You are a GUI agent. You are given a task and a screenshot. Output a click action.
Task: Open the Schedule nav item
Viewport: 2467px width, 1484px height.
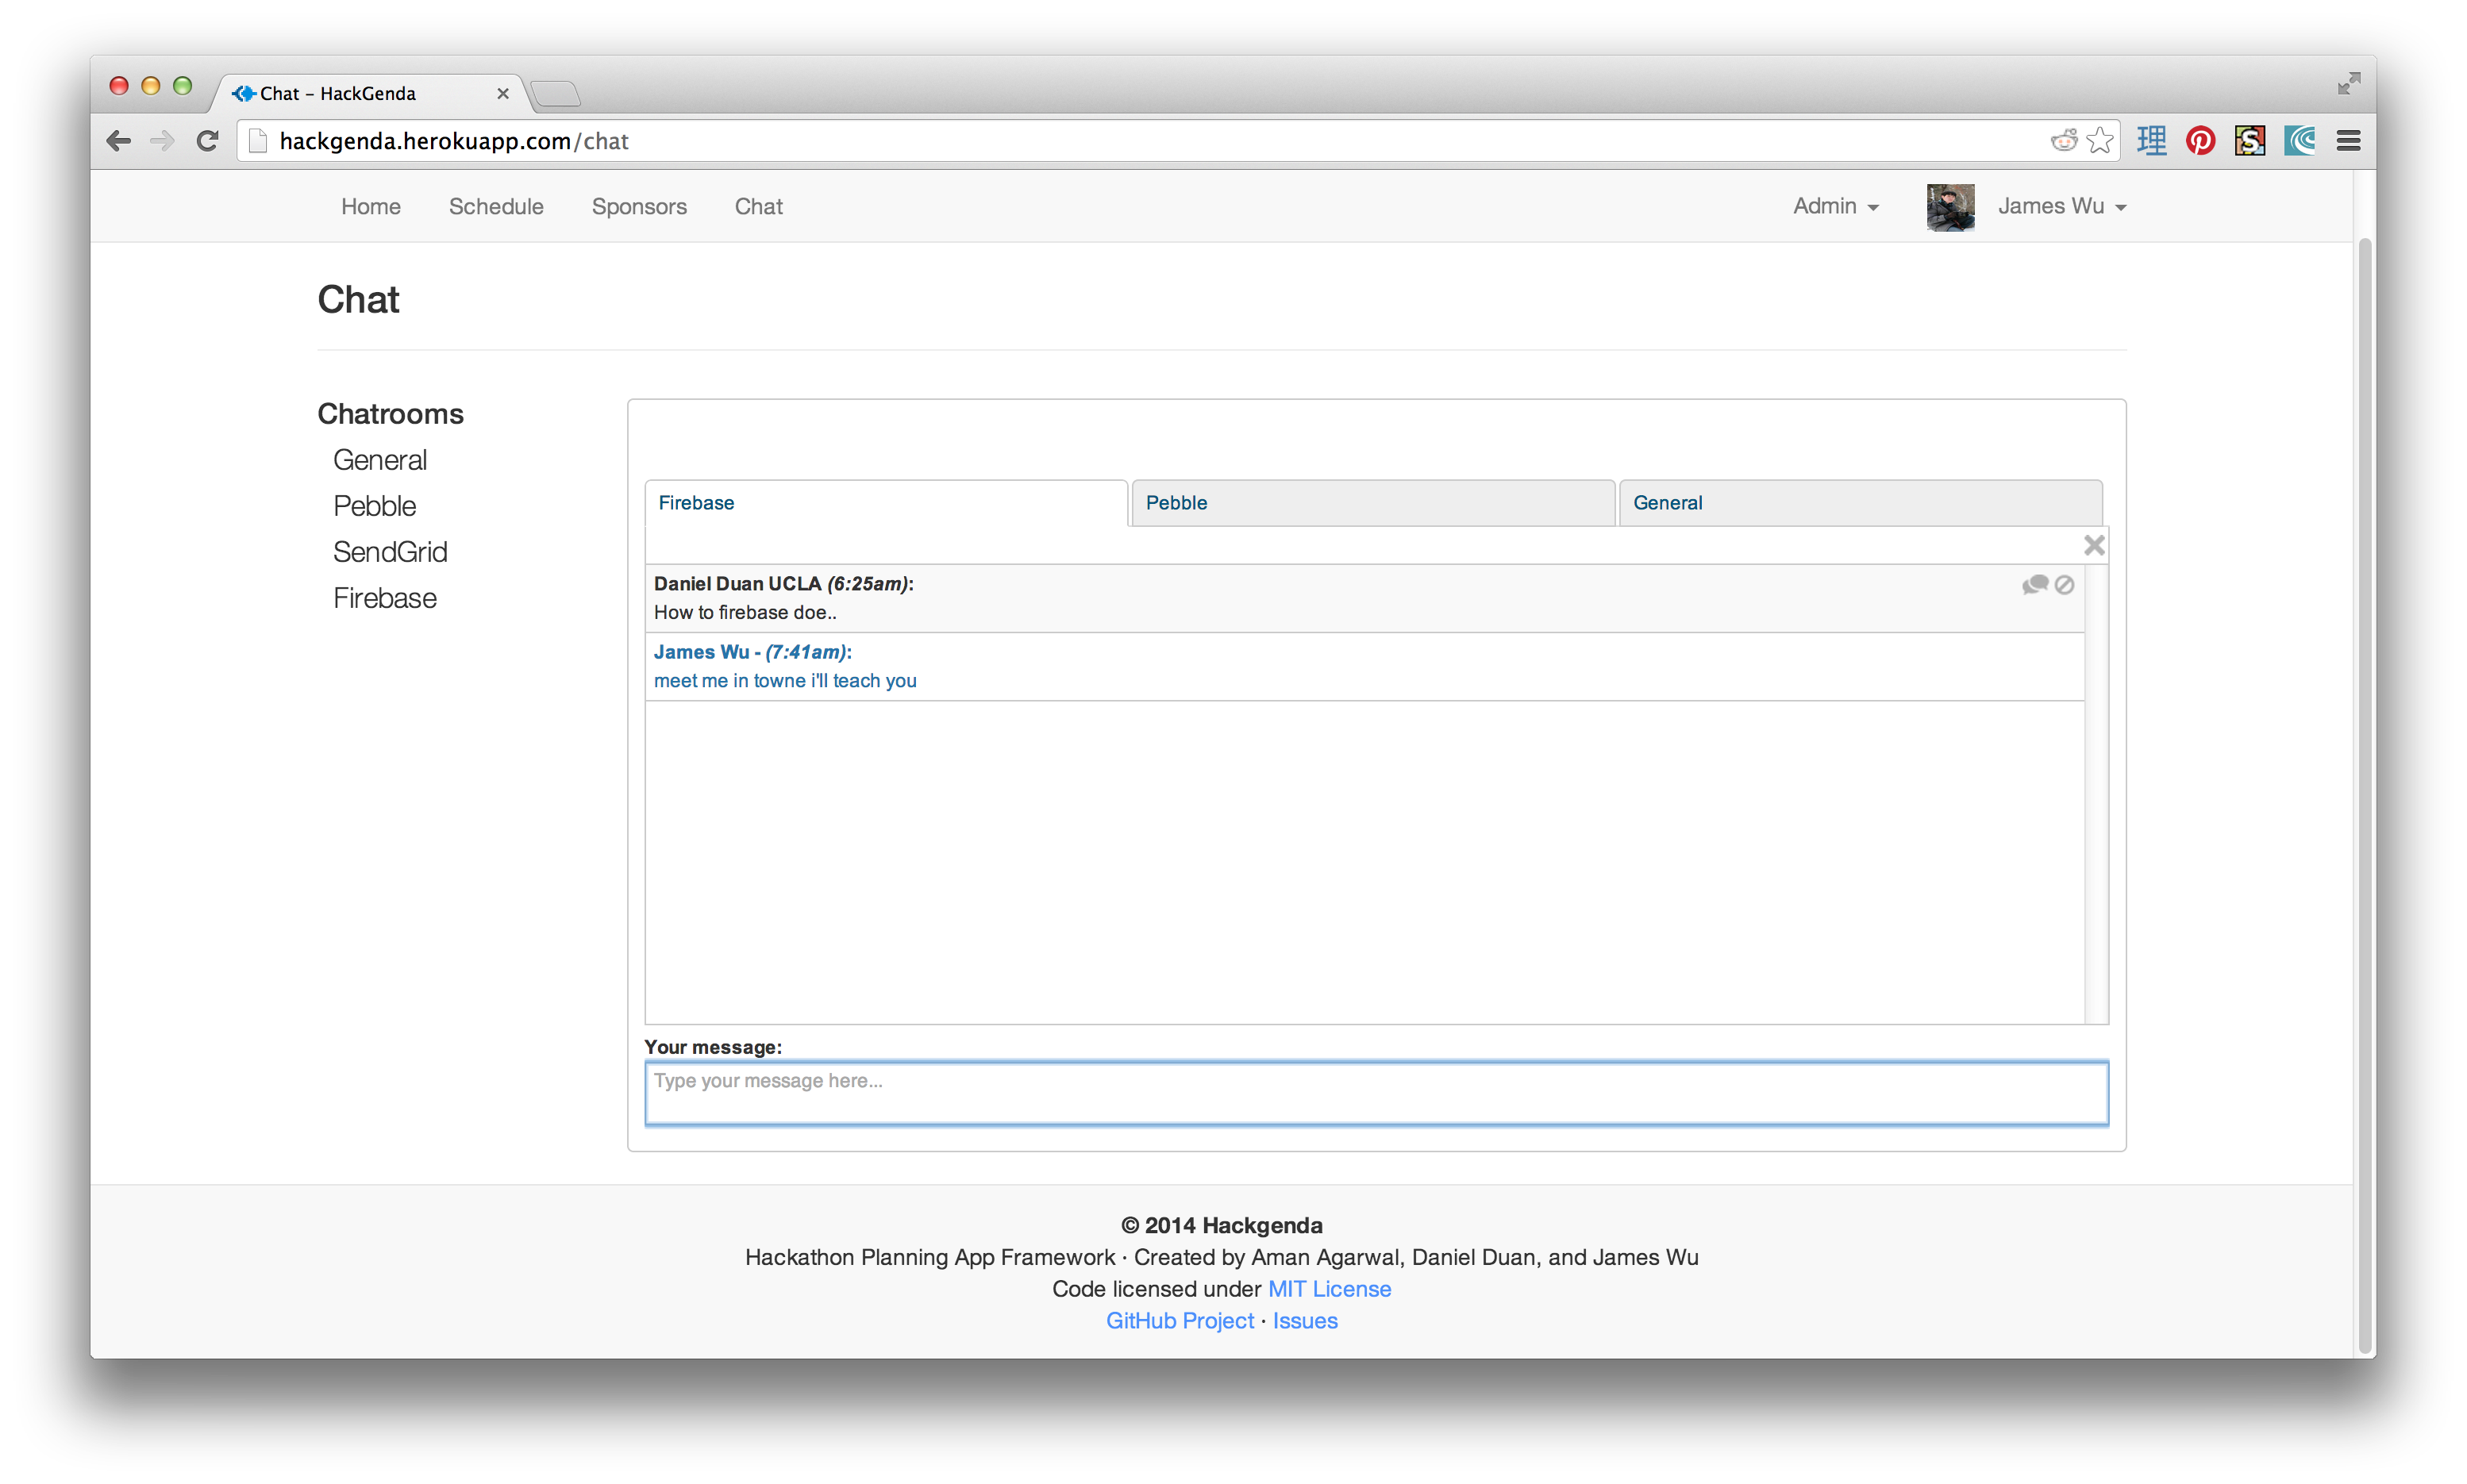pyautogui.click(x=496, y=206)
